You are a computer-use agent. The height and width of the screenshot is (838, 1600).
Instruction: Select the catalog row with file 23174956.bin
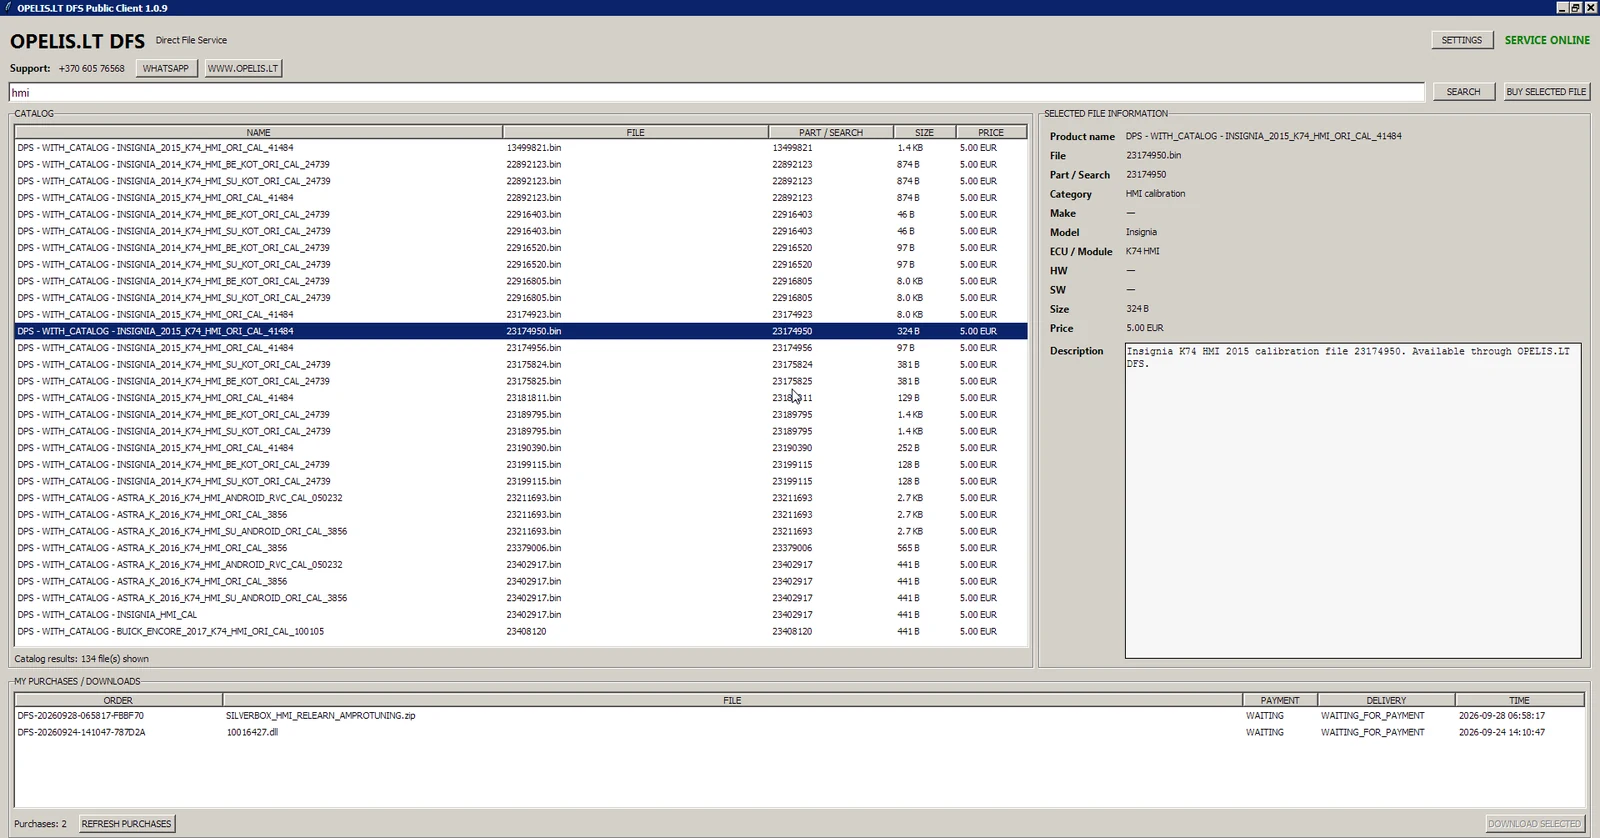pyautogui.click(x=520, y=348)
